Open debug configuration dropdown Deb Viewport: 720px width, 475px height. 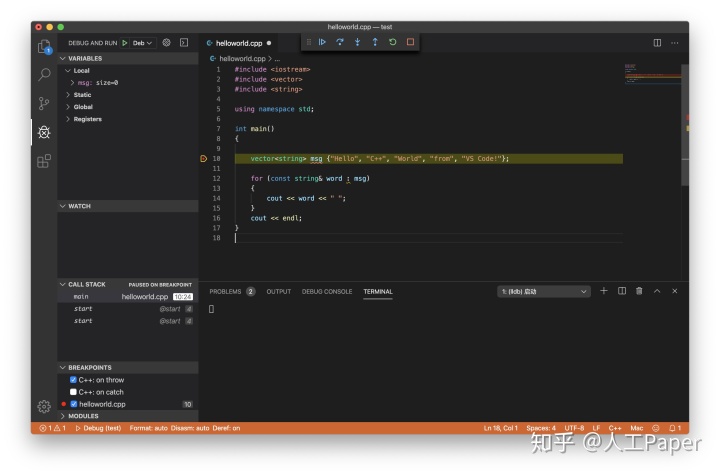click(142, 43)
